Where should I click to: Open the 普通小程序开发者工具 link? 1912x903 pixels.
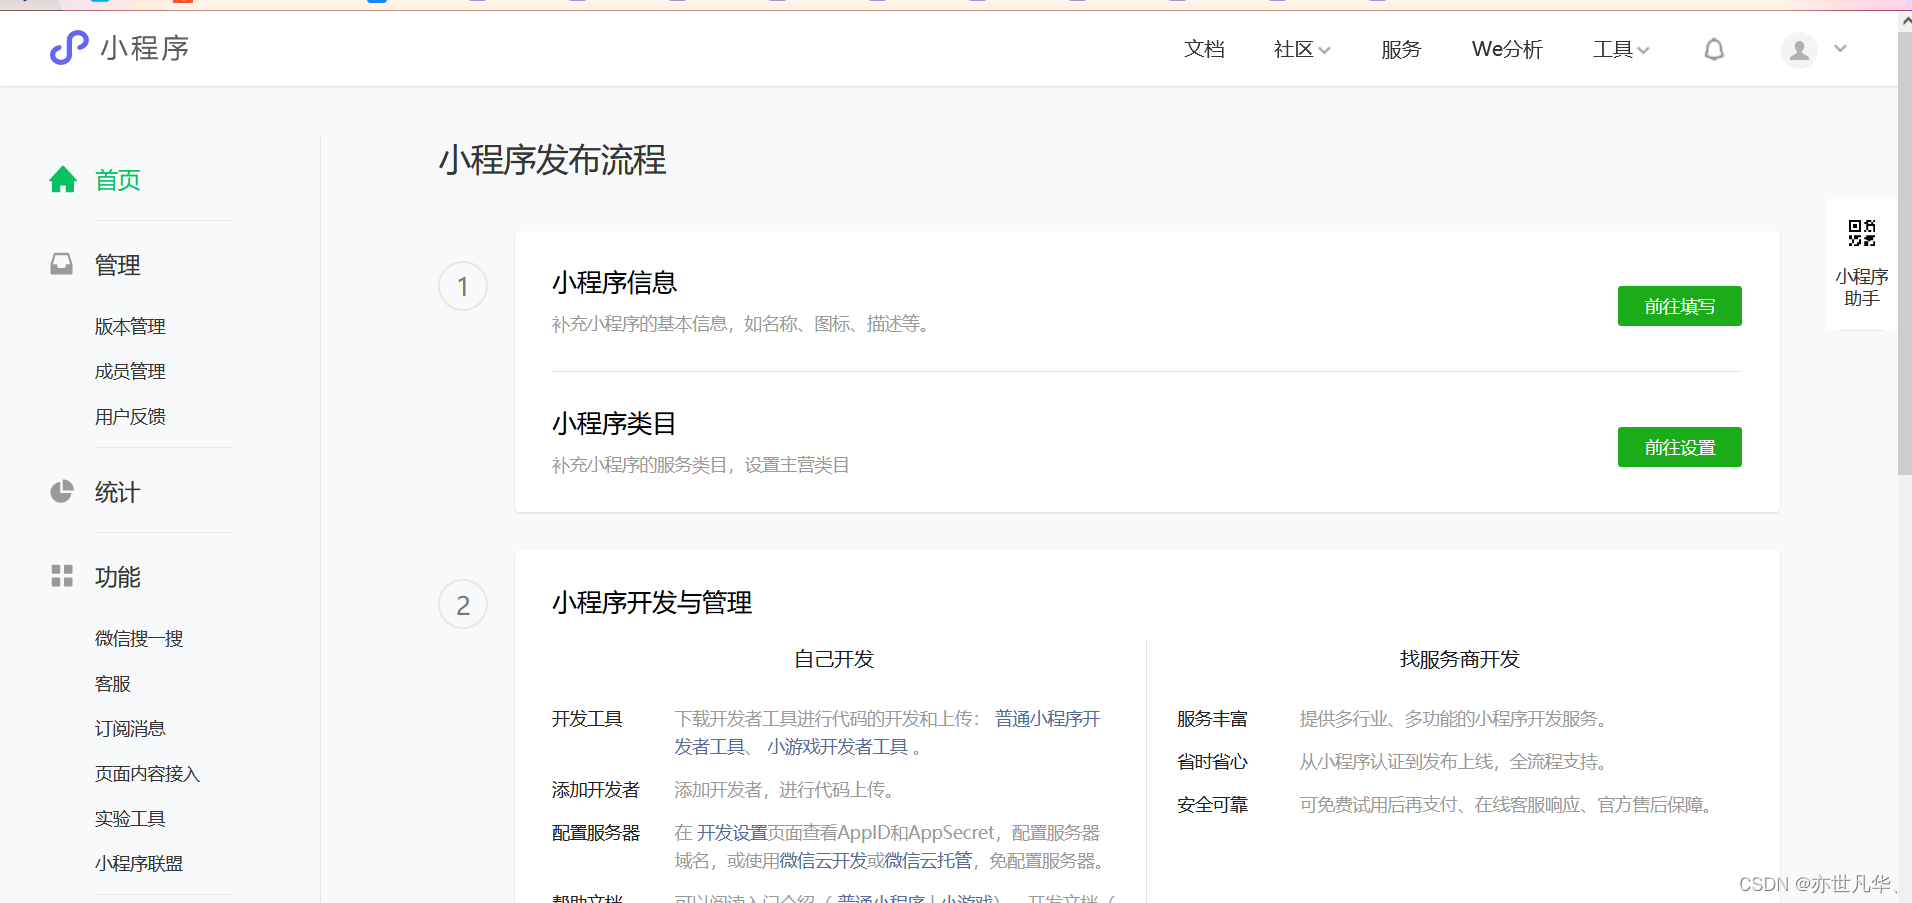887,733
